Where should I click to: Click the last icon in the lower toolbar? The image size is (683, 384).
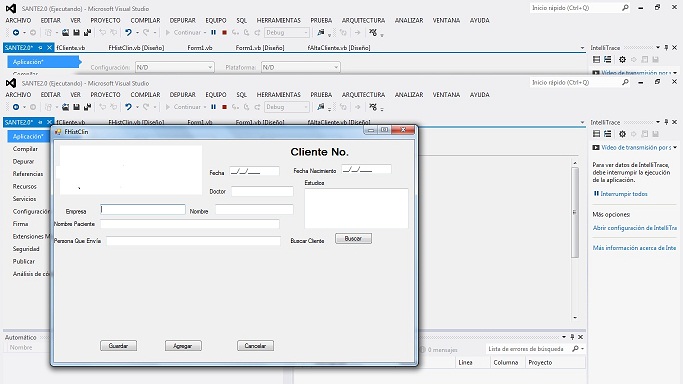tap(373, 107)
